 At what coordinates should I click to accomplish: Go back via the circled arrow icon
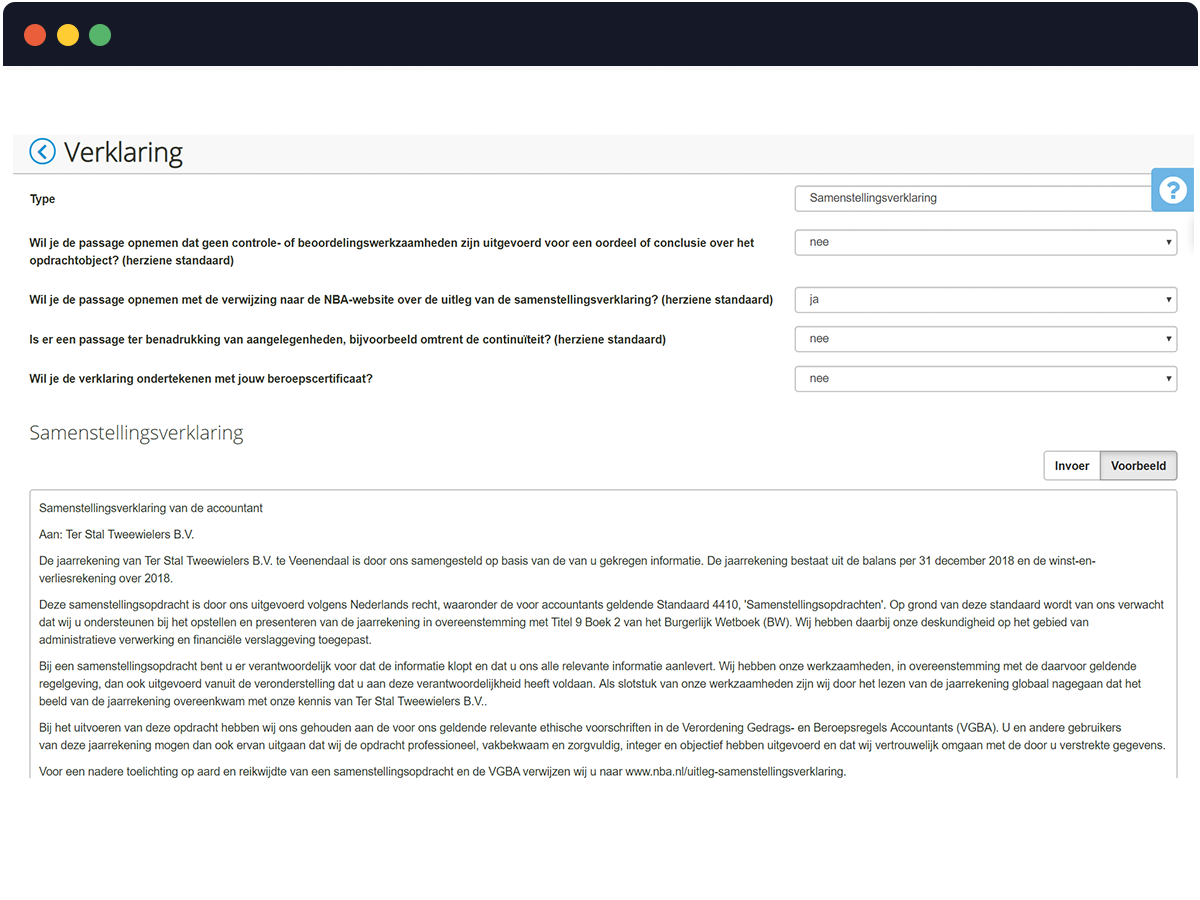42,152
